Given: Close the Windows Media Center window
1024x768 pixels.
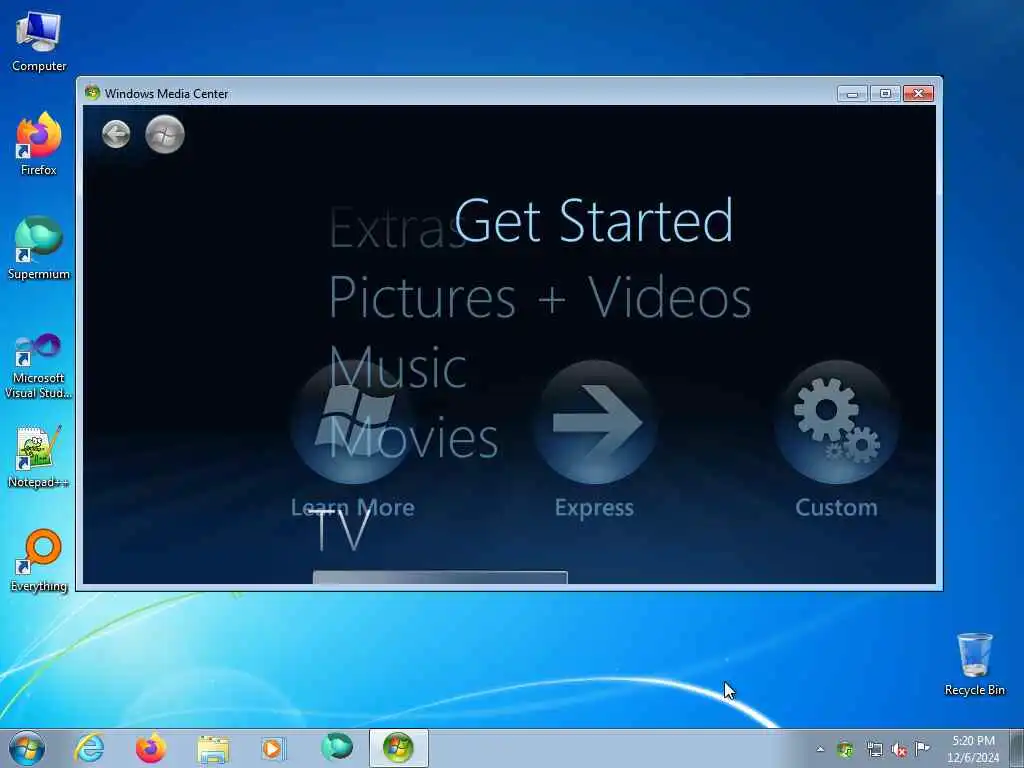Looking at the screenshot, I should (918, 94).
